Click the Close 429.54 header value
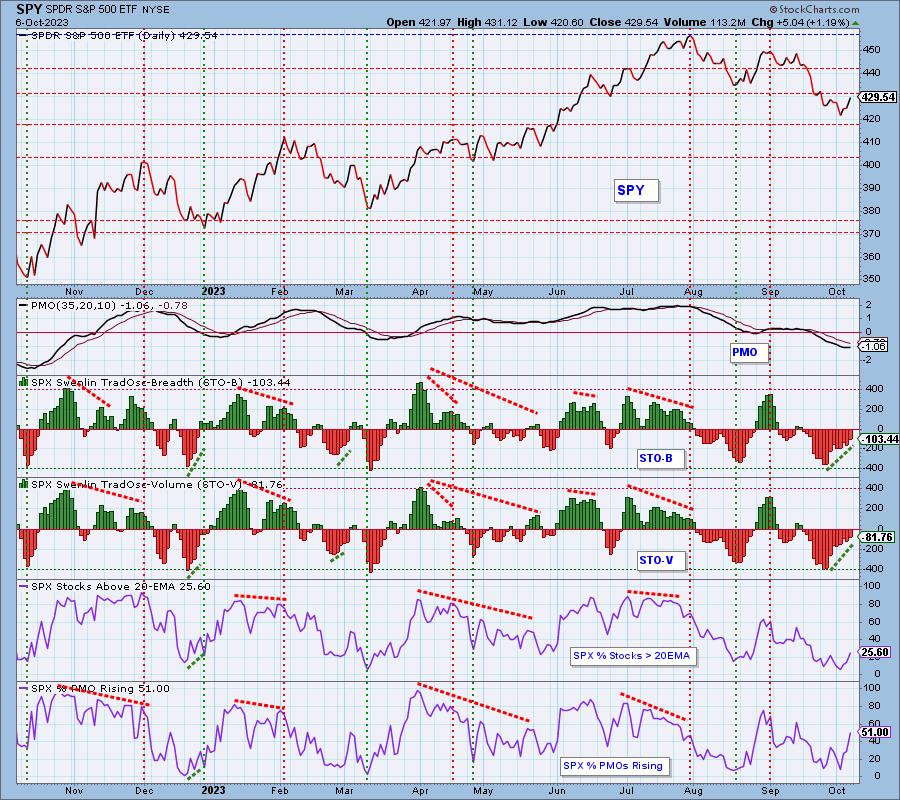Screen dimensions: 900x800 click(x=623, y=22)
